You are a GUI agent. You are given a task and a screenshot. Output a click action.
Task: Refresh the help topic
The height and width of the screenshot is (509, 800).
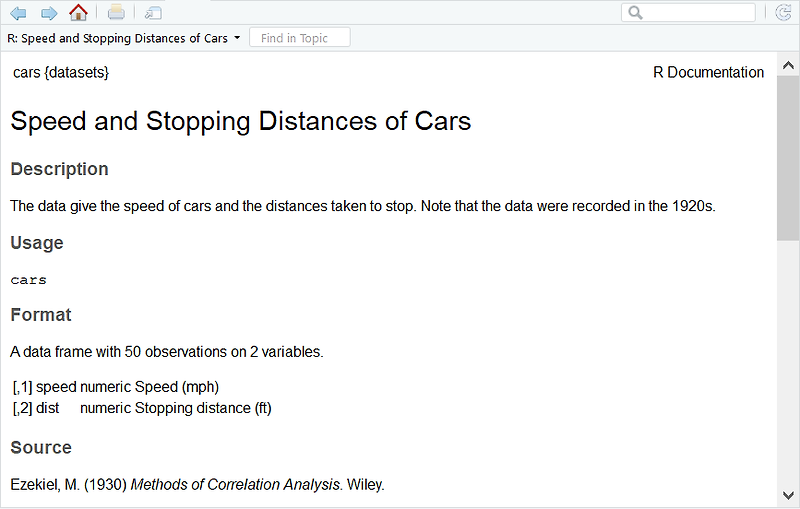click(x=783, y=12)
